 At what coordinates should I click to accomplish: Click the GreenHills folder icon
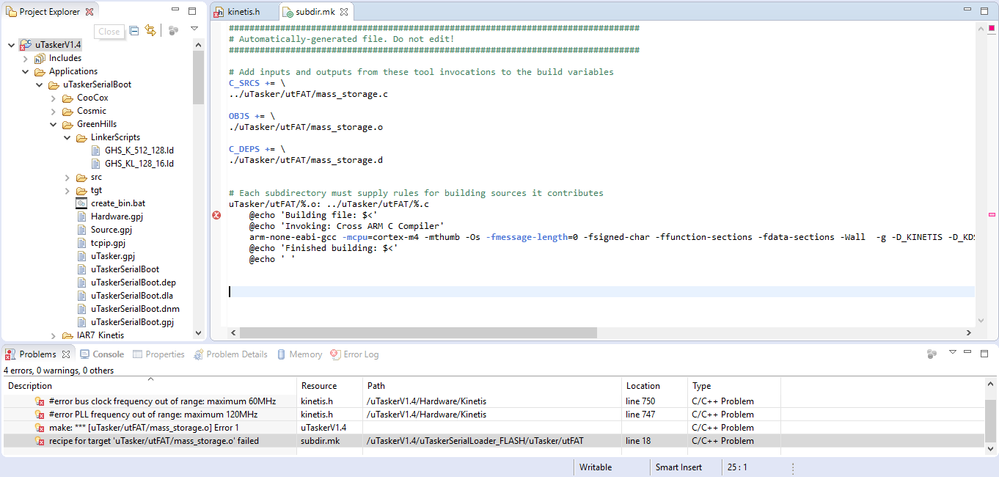pyautogui.click(x=68, y=124)
